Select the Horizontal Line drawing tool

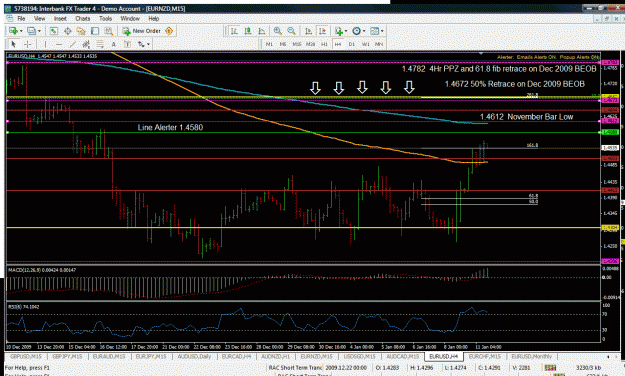[59, 44]
